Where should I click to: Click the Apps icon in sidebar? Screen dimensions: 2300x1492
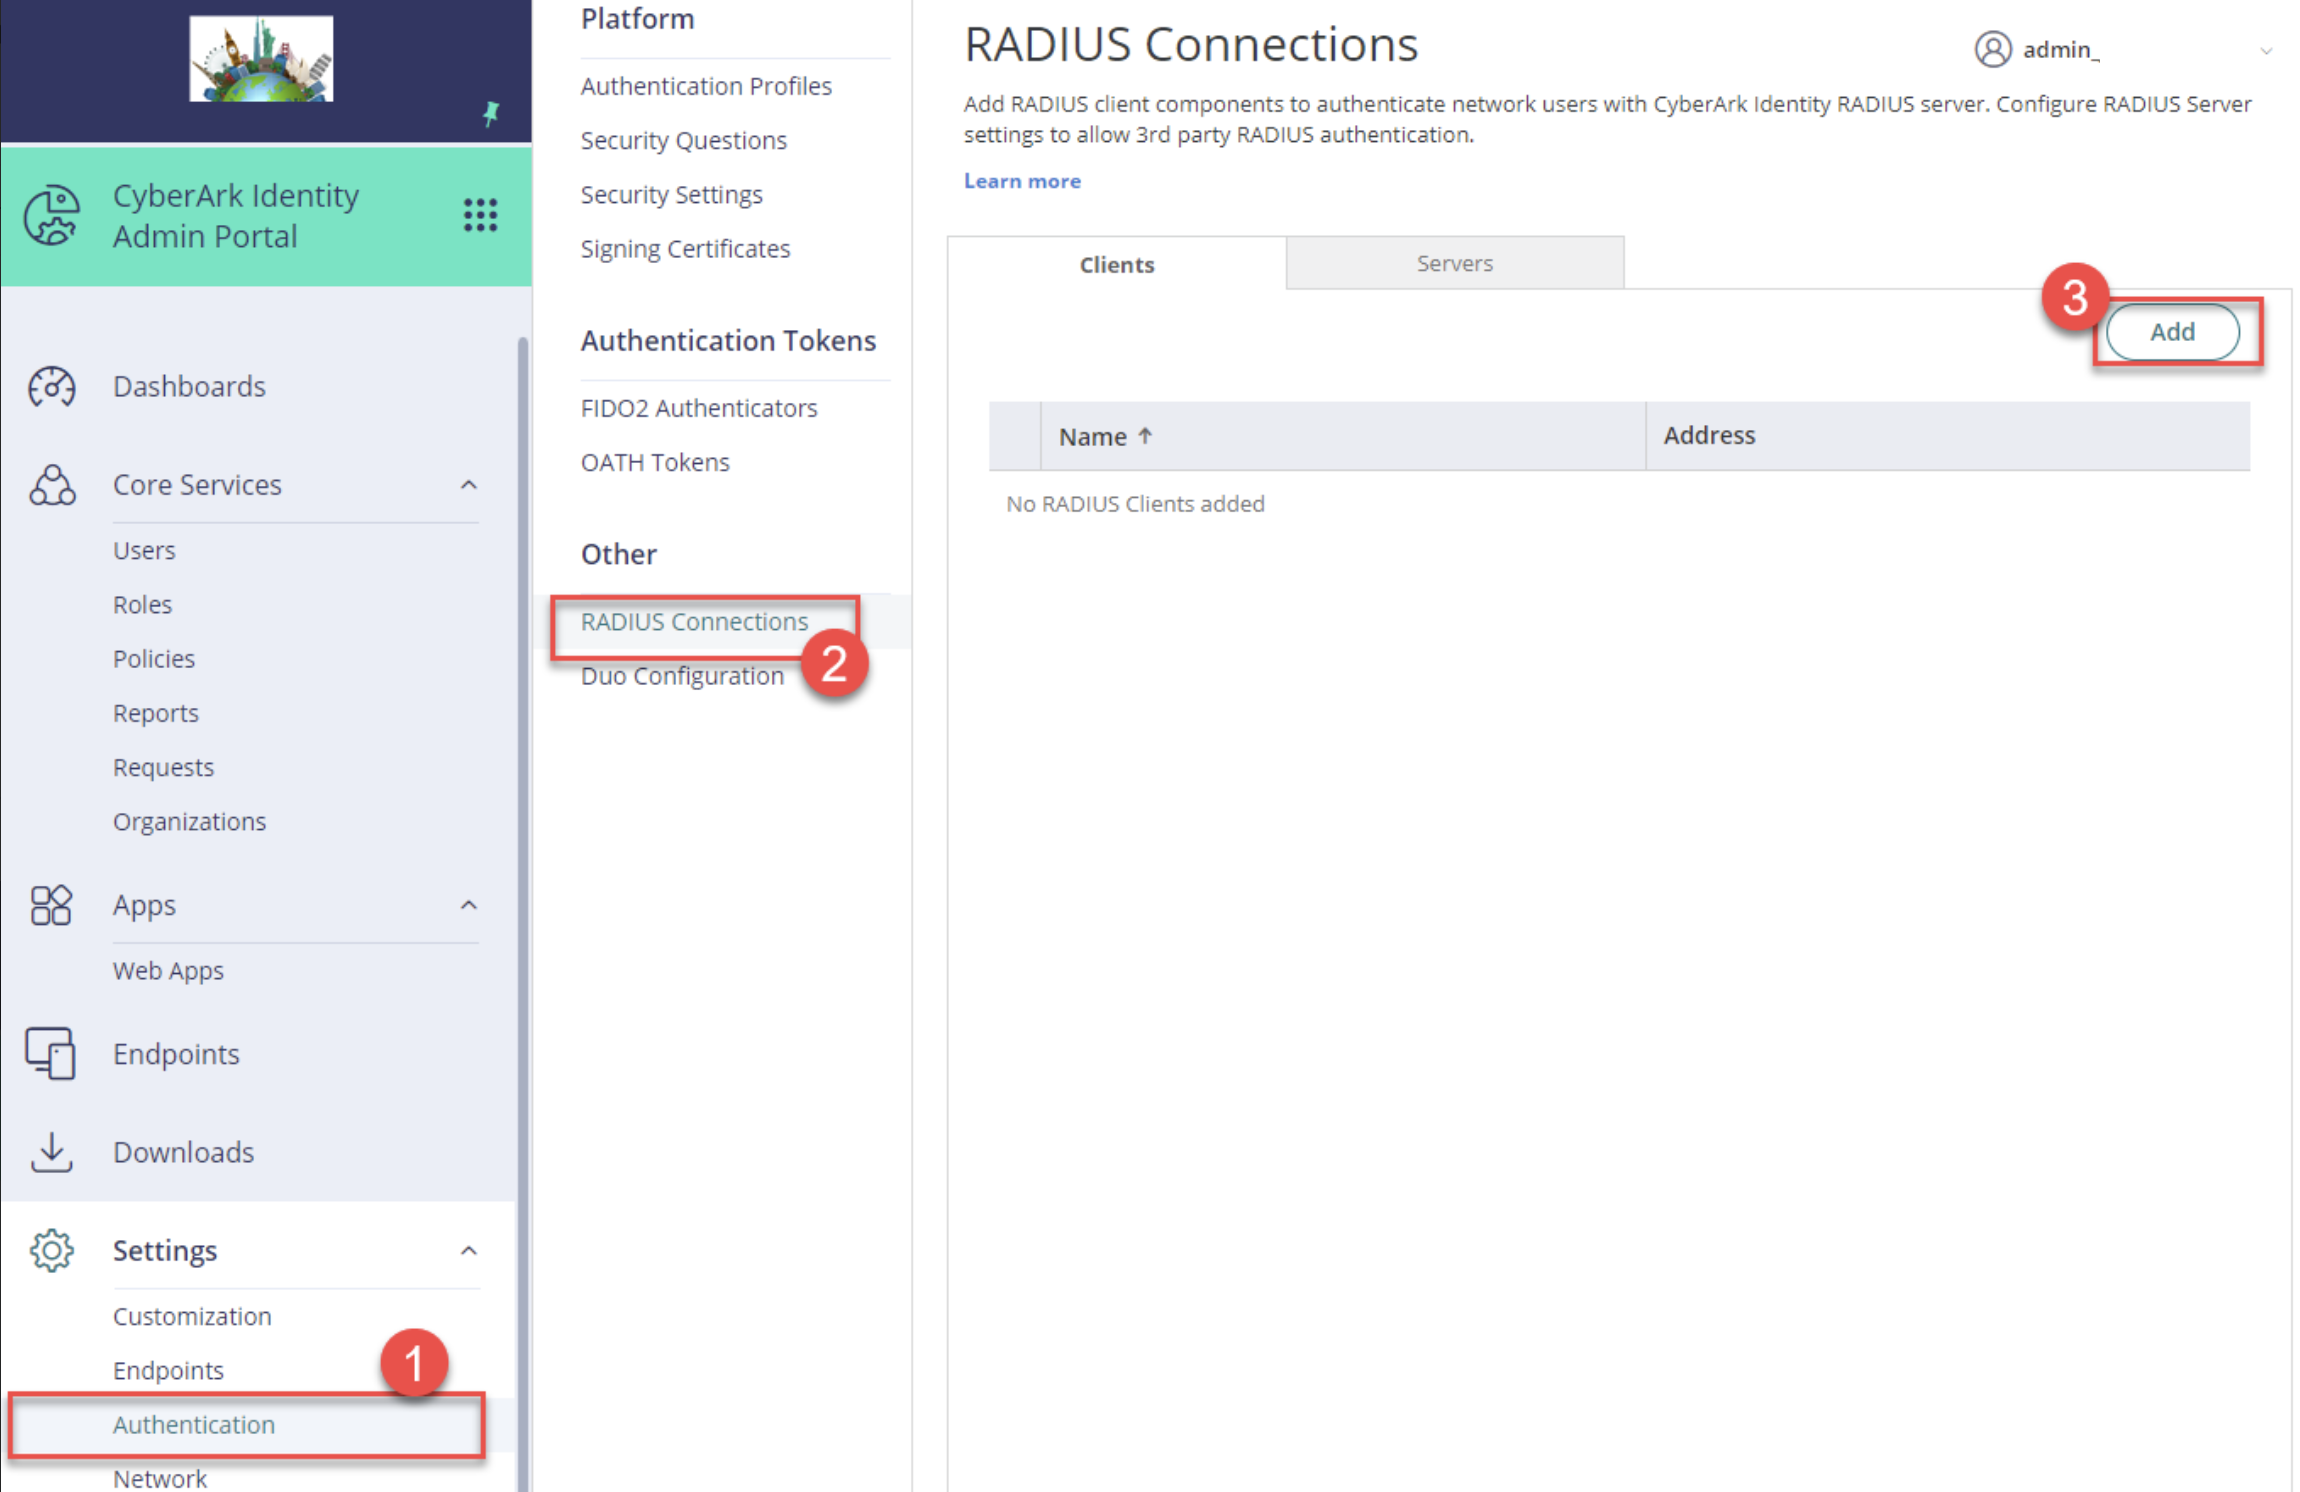pyautogui.click(x=51, y=905)
